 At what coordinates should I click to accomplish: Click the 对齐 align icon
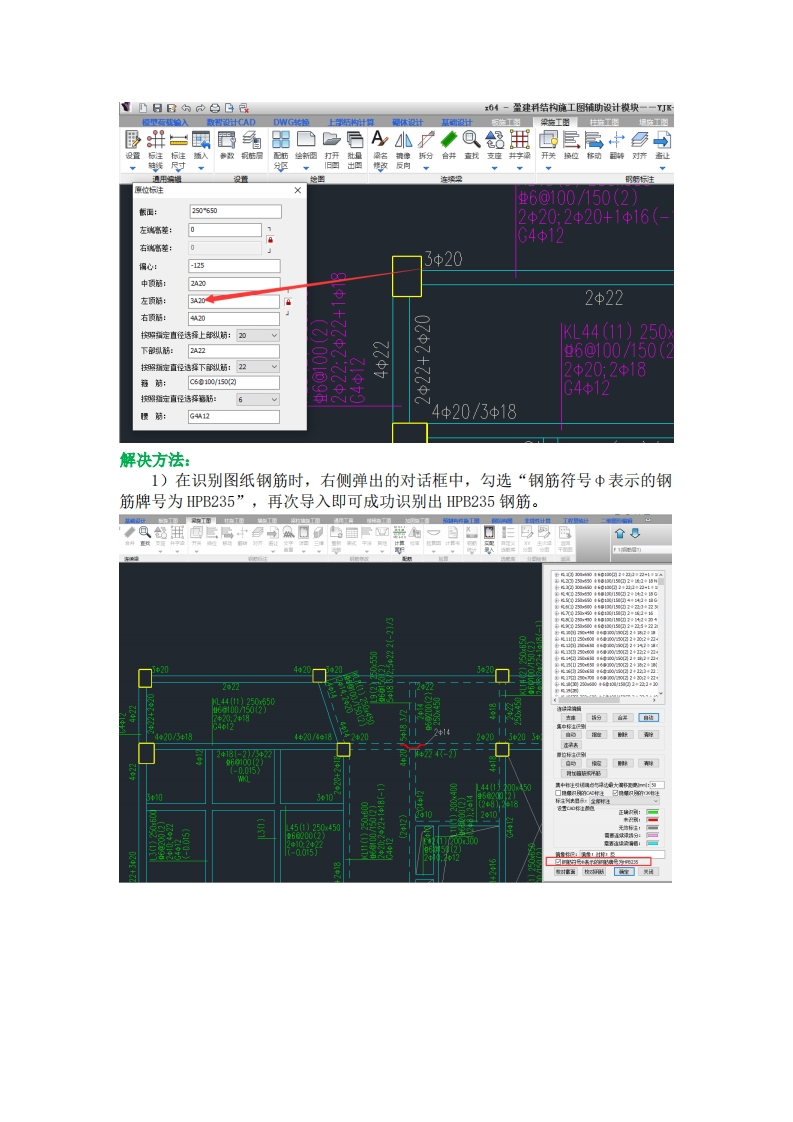tap(640, 140)
